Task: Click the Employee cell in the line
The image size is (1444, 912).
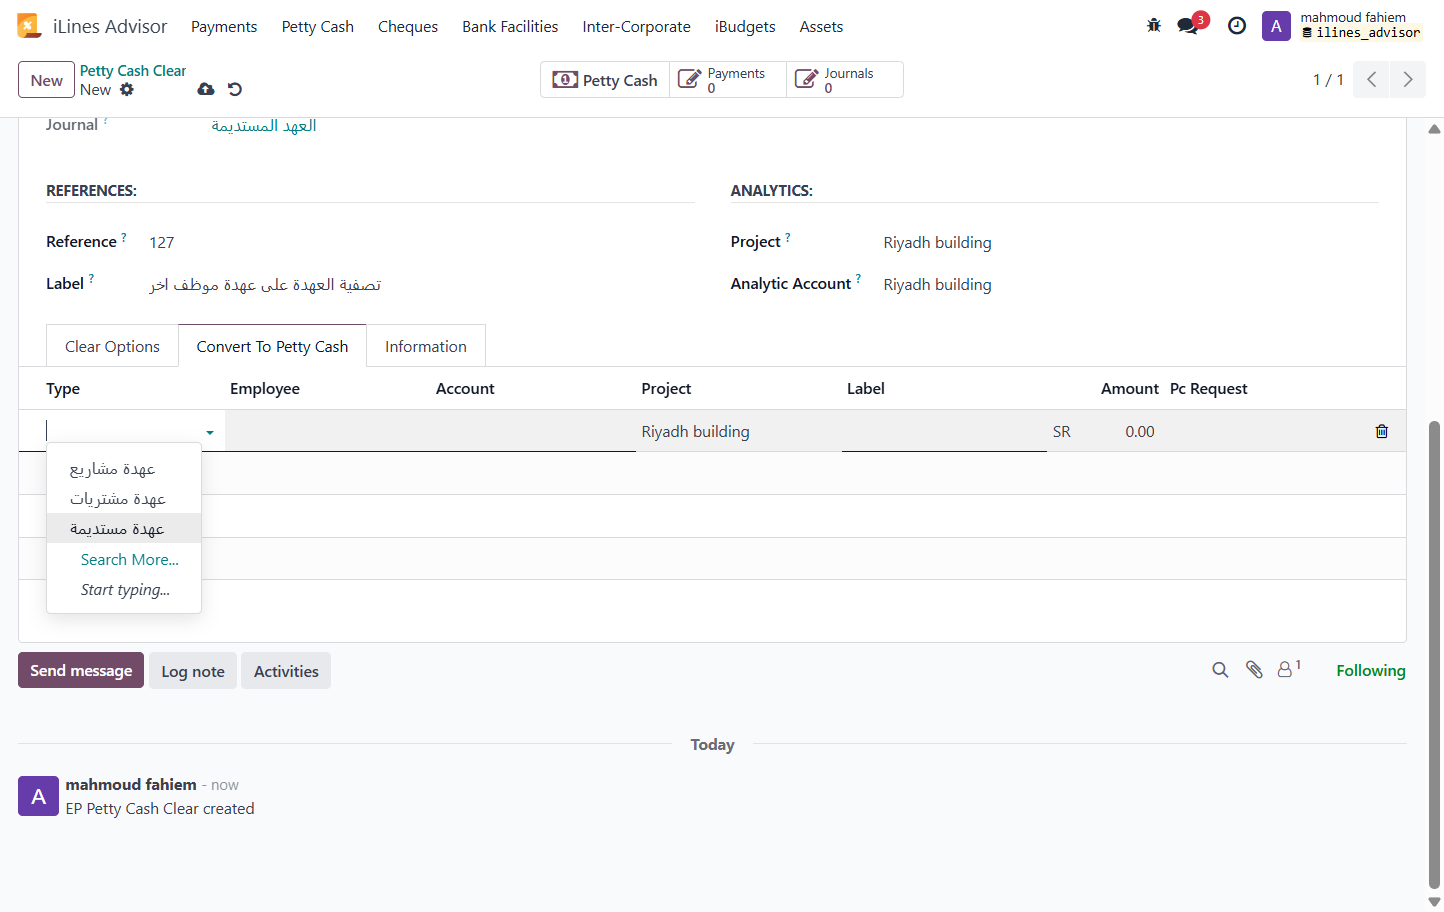Action: coord(328,431)
